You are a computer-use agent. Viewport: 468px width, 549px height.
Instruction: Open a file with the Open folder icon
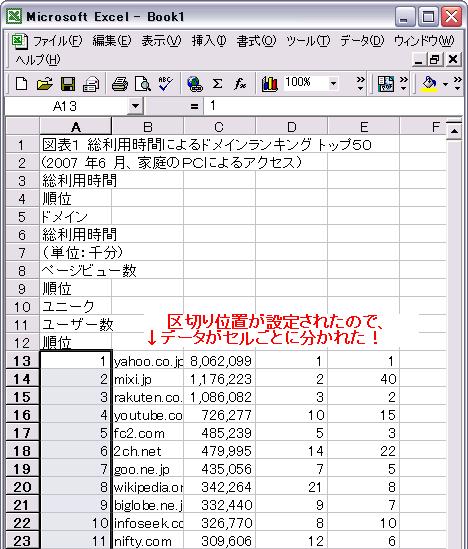(x=45, y=84)
